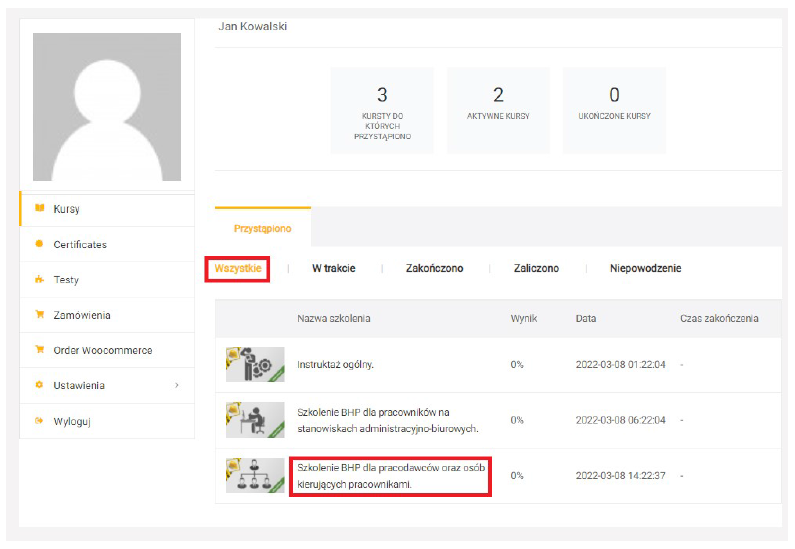
Task: Click the Order Woocommerce cart icon
Action: pyautogui.click(x=40, y=351)
